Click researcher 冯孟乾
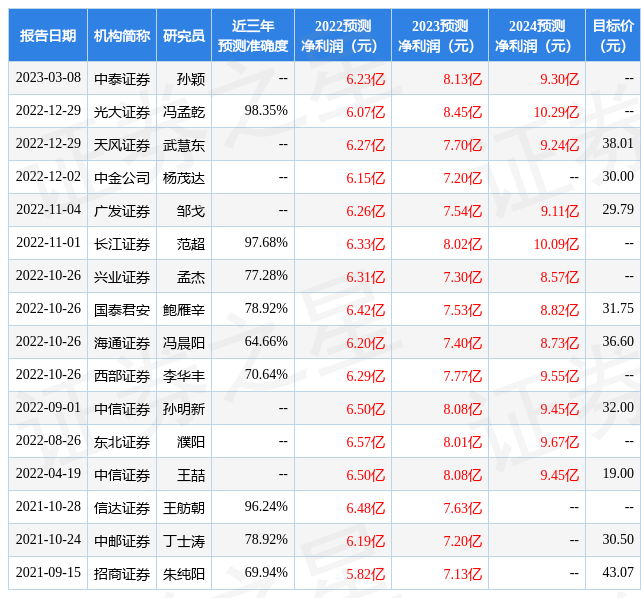This screenshot has width=641, height=598. [184, 112]
